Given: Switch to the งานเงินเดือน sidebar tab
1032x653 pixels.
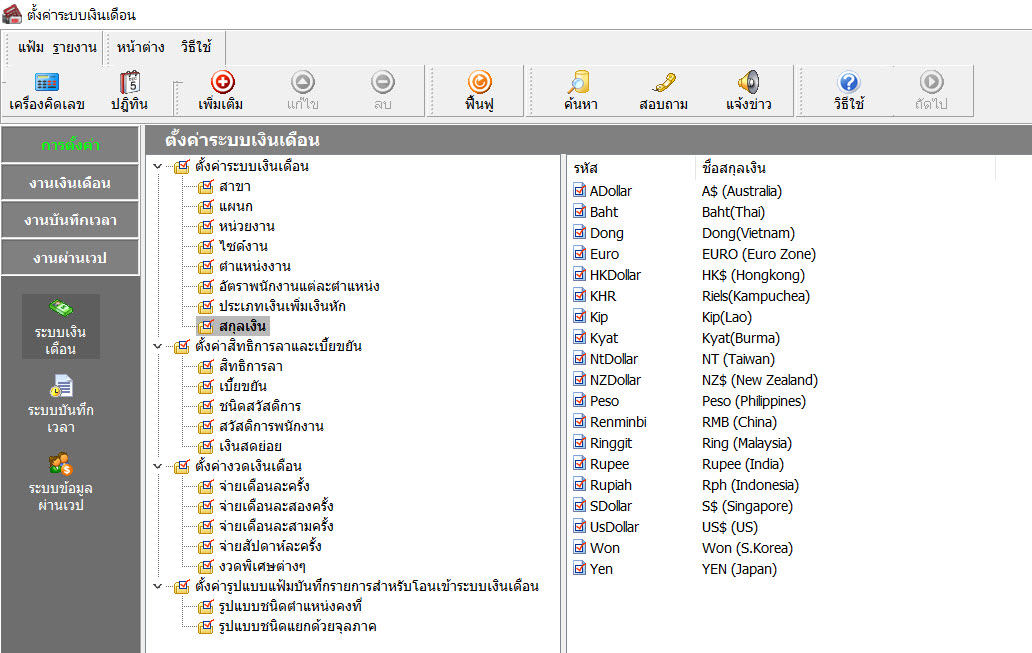Looking at the screenshot, I should point(70,183).
